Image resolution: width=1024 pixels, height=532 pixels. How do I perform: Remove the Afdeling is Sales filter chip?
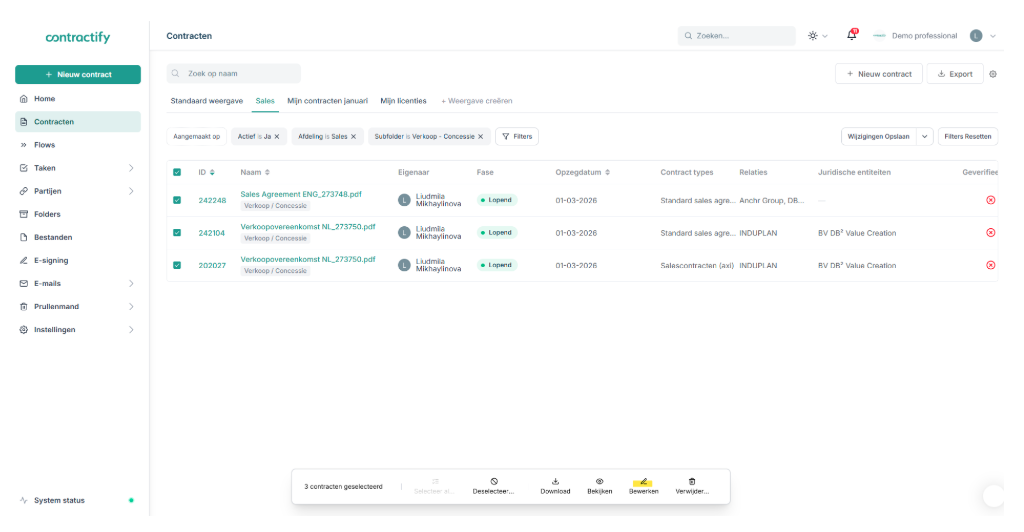pos(353,136)
